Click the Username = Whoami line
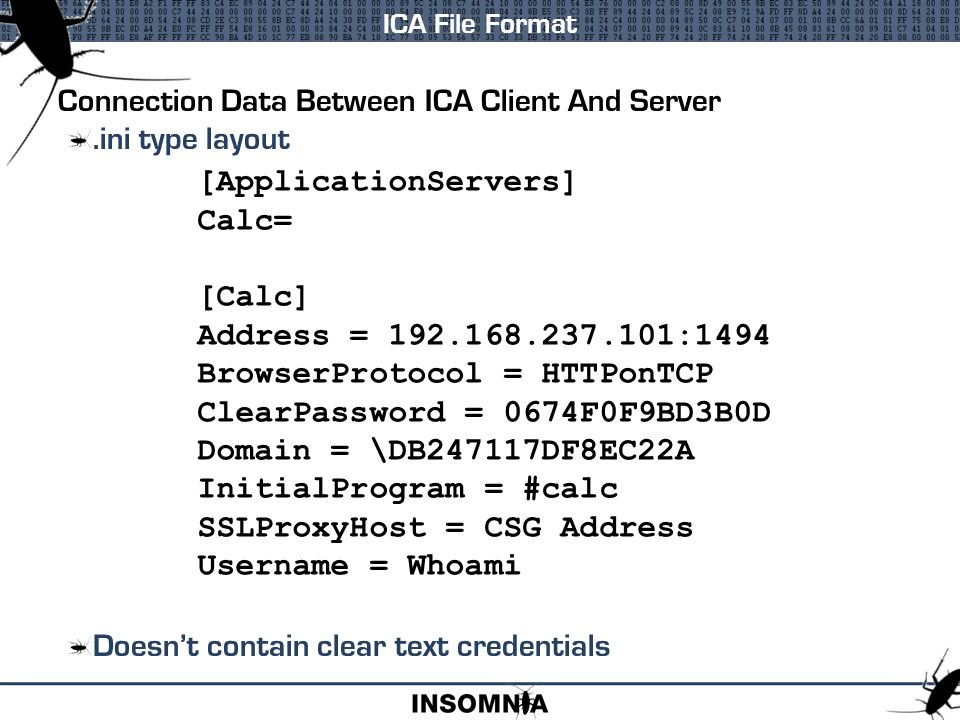The height and width of the screenshot is (720, 960). 359,565
